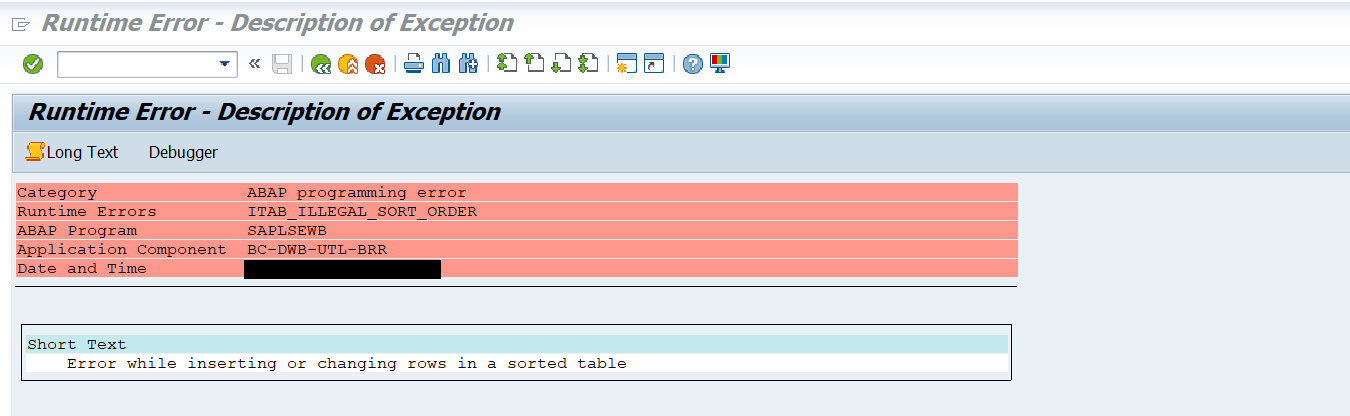The width and height of the screenshot is (1350, 416).
Task: Click the orange Exit icon
Action: point(348,64)
